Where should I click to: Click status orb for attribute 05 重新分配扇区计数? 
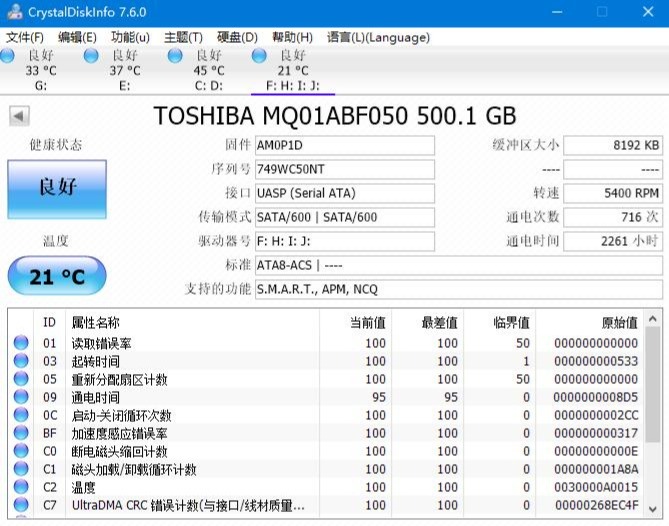pyautogui.click(x=21, y=380)
